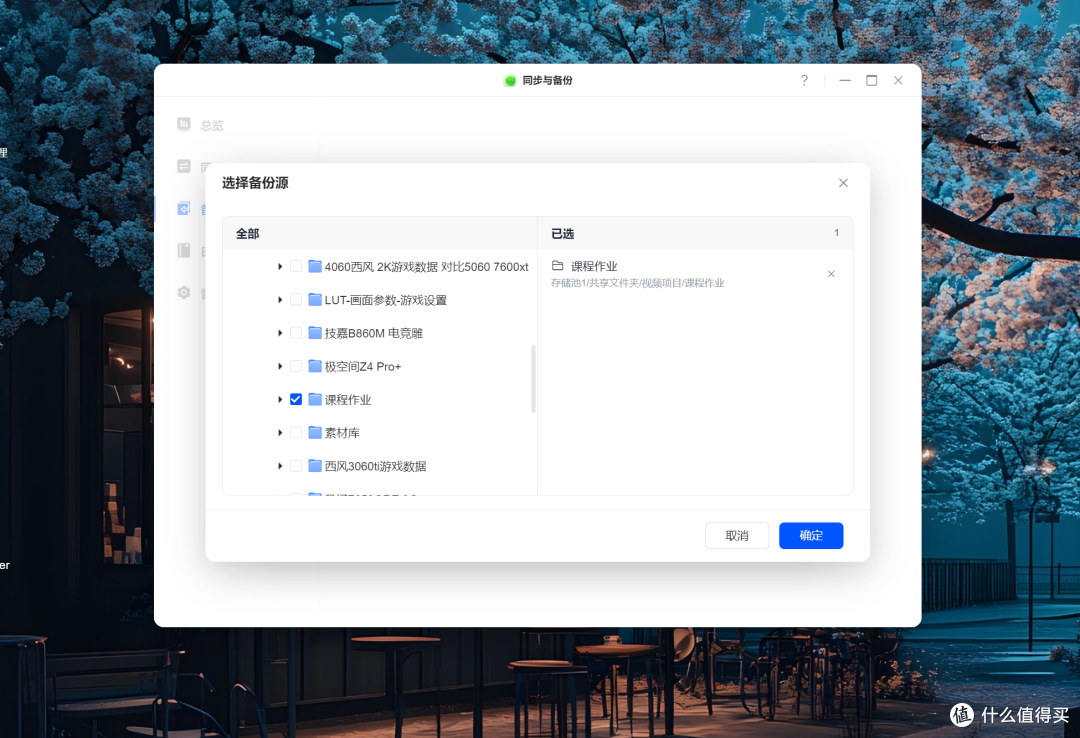Image resolution: width=1080 pixels, height=738 pixels.
Task: Uncheck the 课程作业 checkbox
Action: [296, 399]
